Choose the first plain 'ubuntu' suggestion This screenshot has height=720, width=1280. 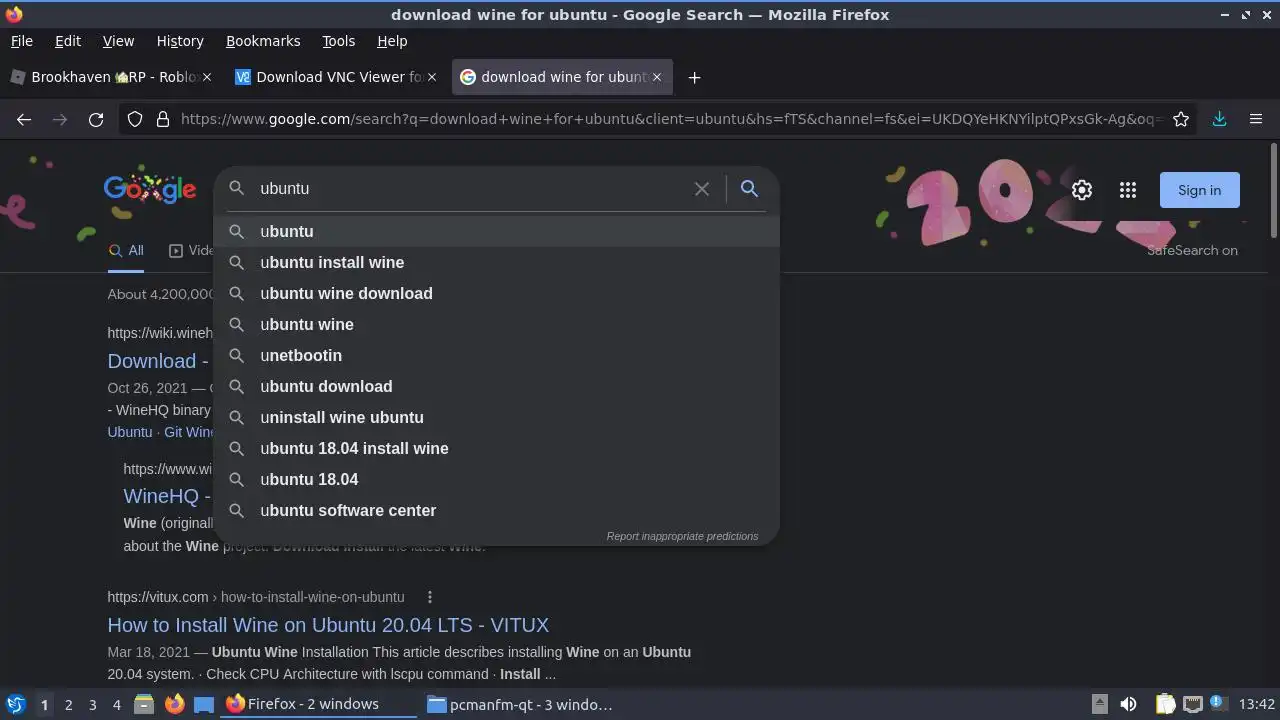tap(496, 231)
